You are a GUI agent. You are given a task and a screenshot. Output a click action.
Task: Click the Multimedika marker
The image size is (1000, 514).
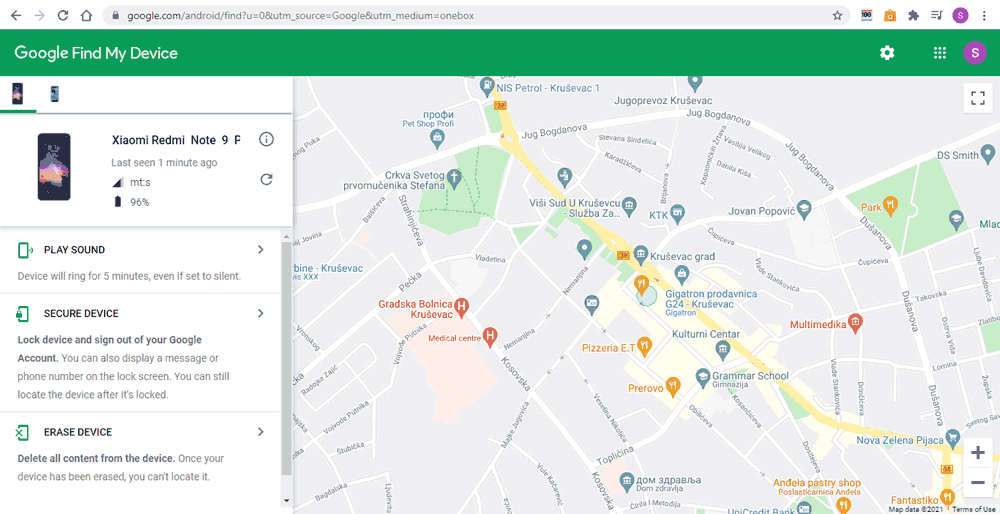point(855,322)
